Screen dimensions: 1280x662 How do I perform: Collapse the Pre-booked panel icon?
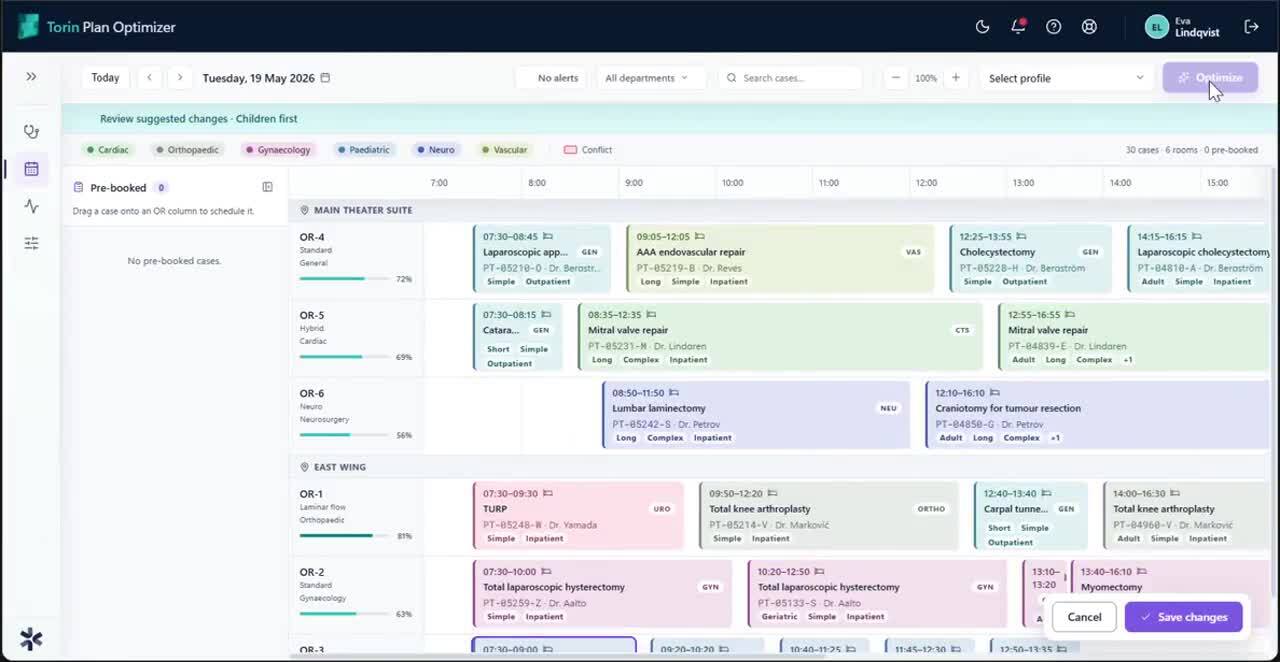point(267,187)
